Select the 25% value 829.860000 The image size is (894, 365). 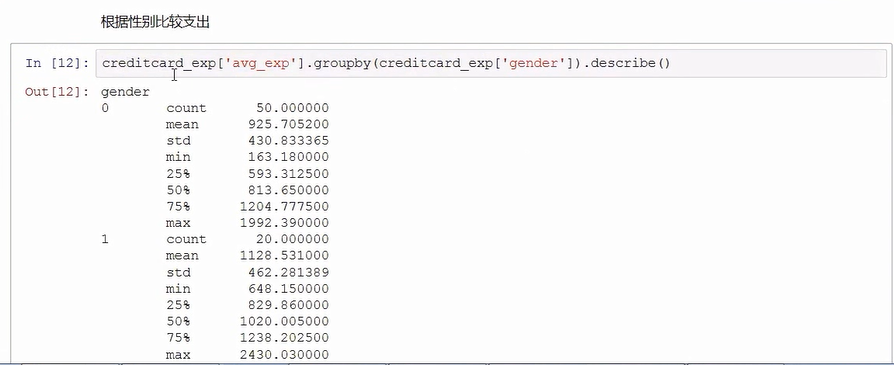(289, 305)
